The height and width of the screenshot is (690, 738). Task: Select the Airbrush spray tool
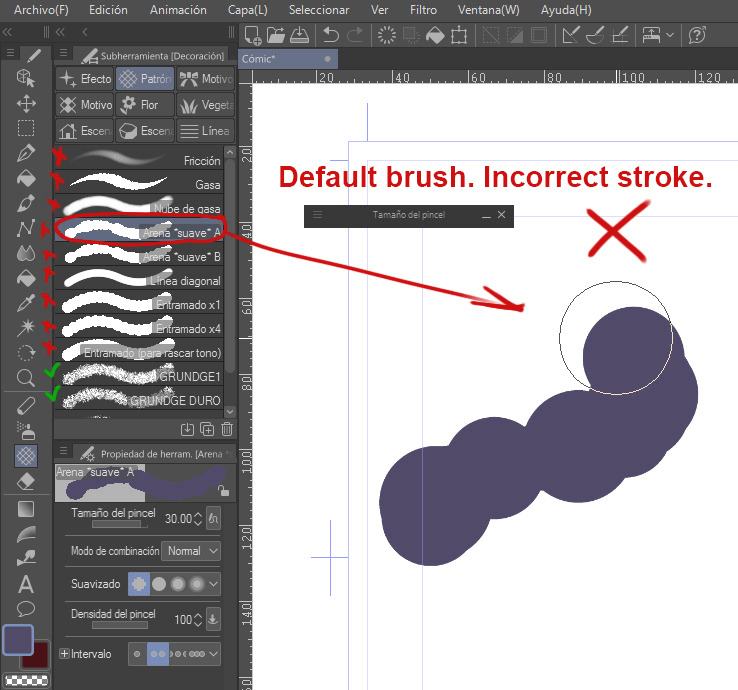(26, 430)
